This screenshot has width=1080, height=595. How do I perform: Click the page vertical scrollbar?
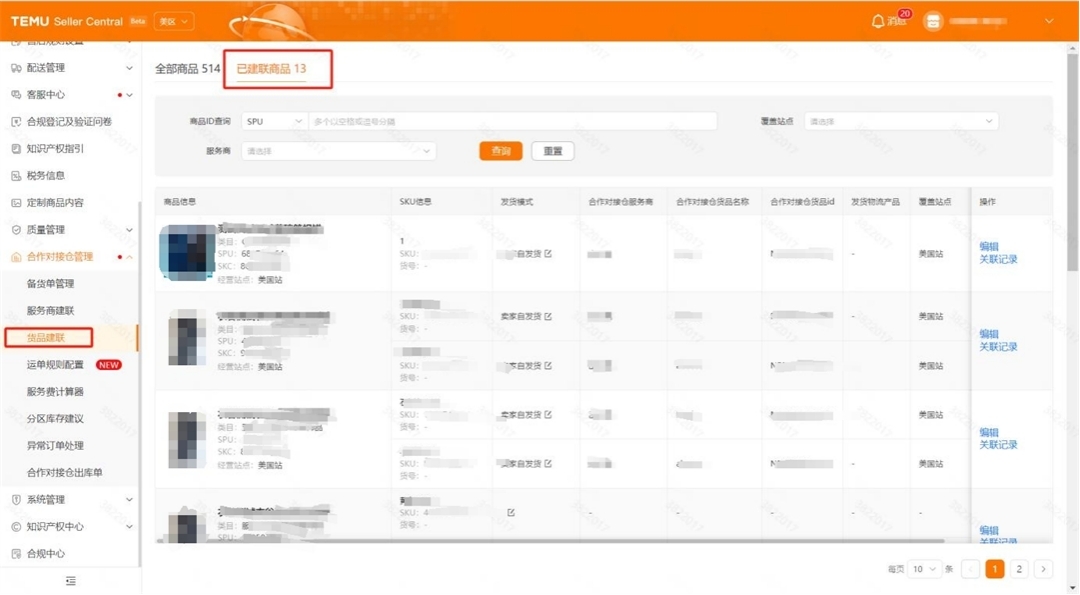coord(1072,162)
